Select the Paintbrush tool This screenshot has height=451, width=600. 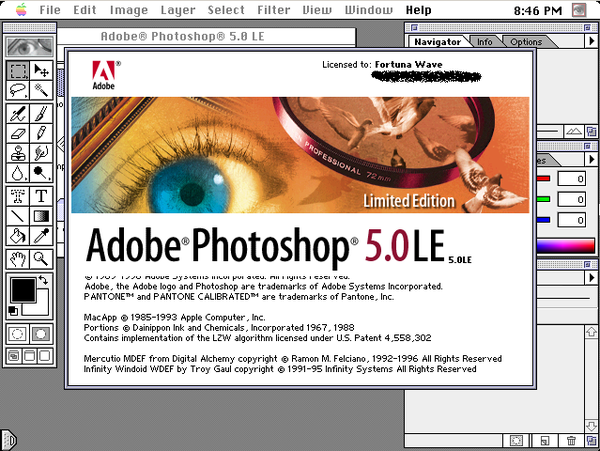click(41, 114)
